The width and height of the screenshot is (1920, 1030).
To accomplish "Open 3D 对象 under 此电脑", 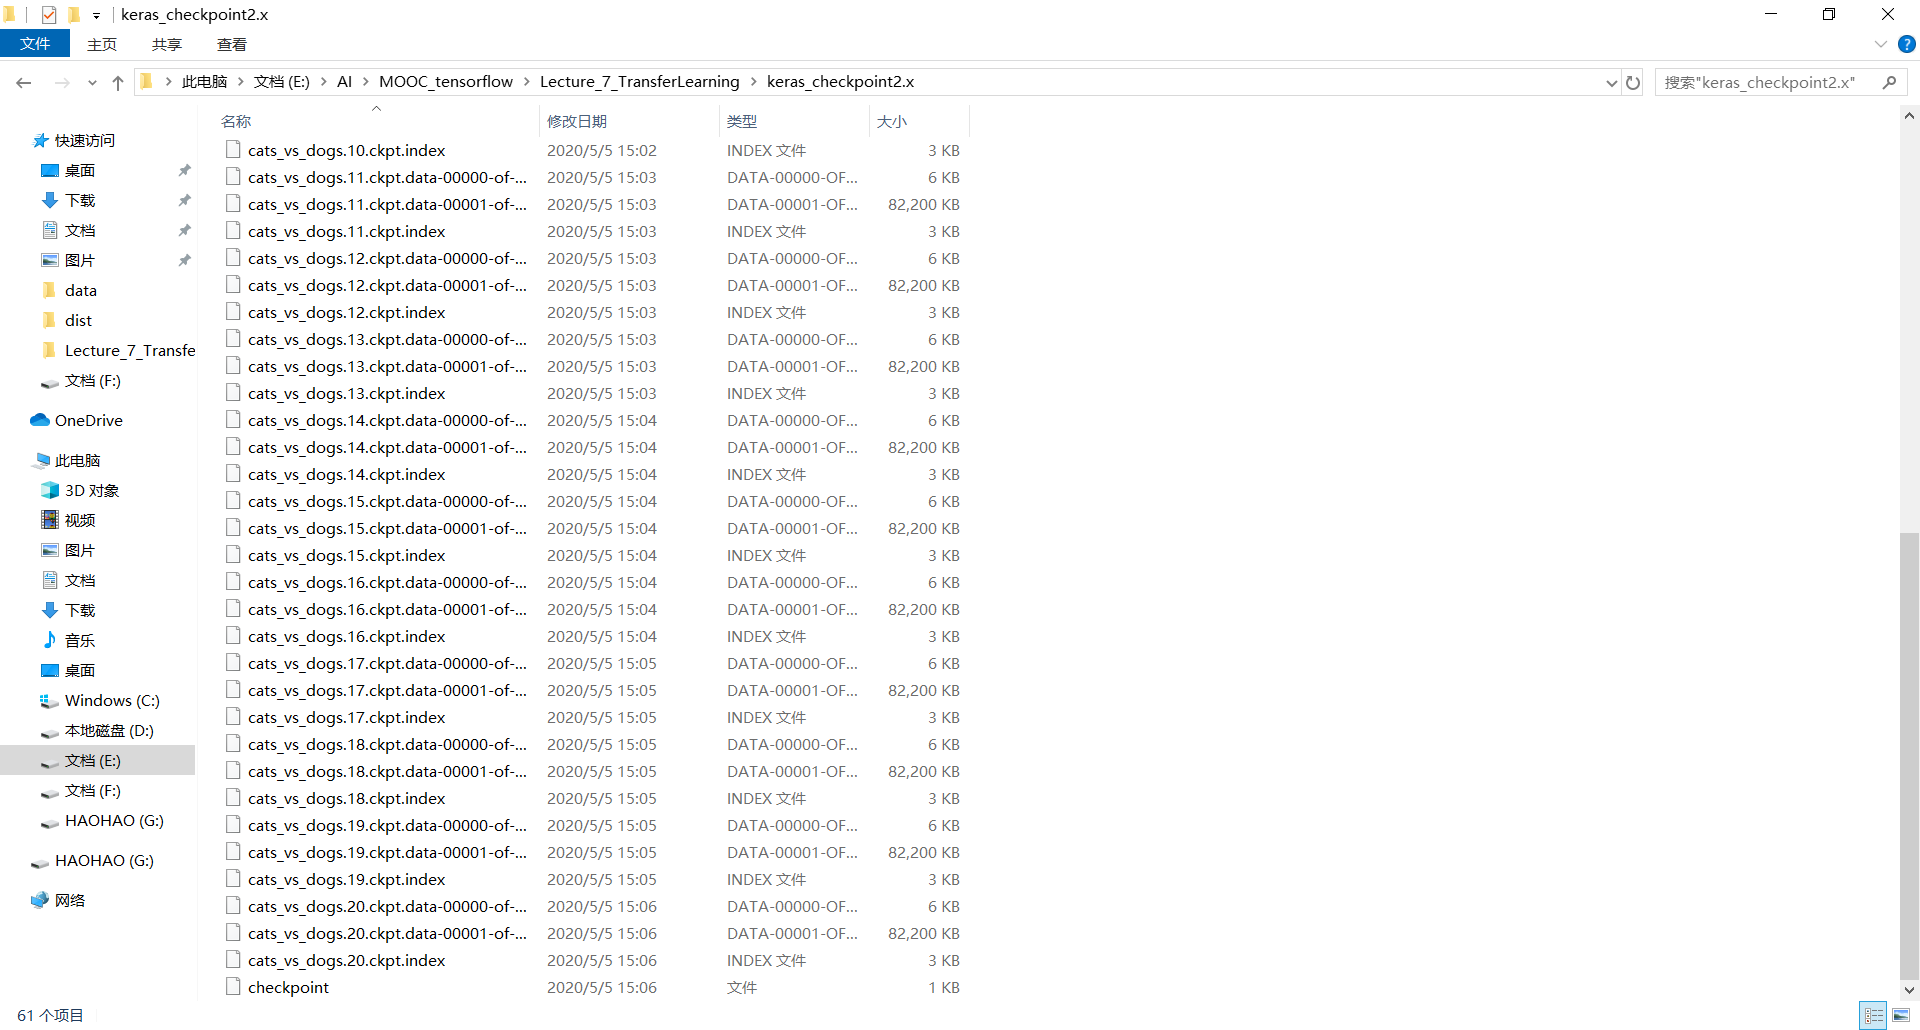I will point(92,491).
